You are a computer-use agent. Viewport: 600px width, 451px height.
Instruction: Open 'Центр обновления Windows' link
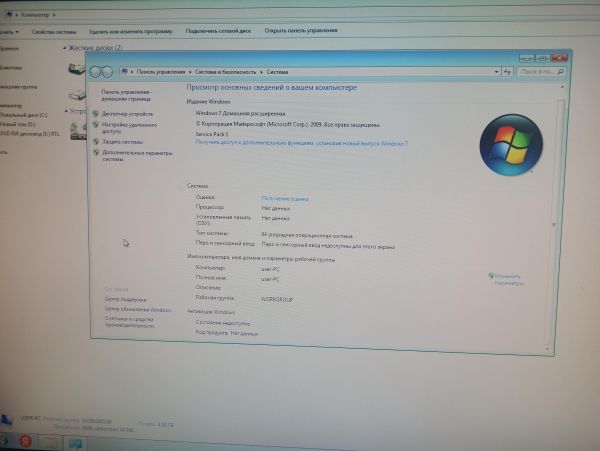138,310
